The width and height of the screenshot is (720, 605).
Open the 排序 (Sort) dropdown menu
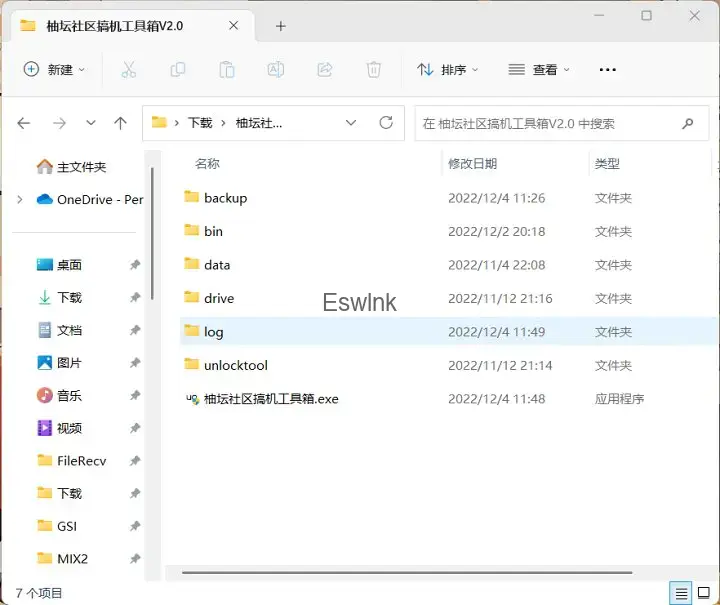click(x=448, y=70)
